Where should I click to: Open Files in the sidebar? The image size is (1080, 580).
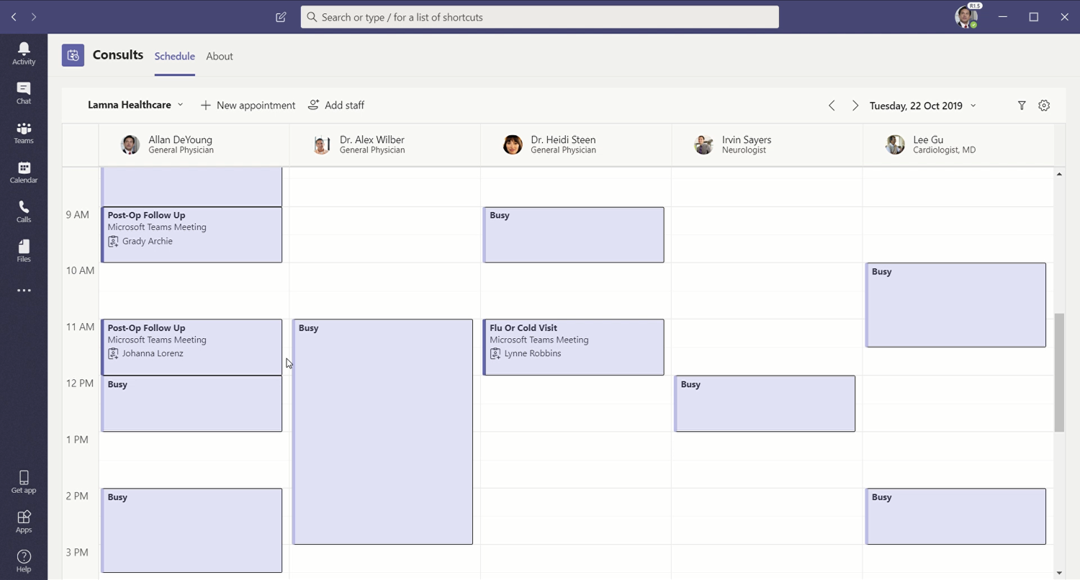(23, 251)
